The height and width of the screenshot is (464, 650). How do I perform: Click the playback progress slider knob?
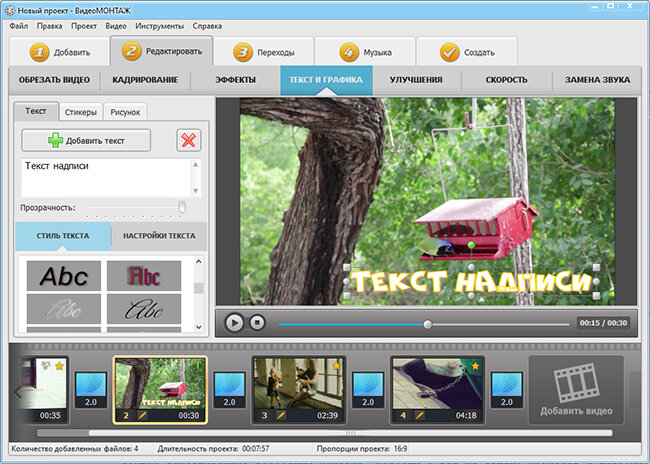(427, 324)
